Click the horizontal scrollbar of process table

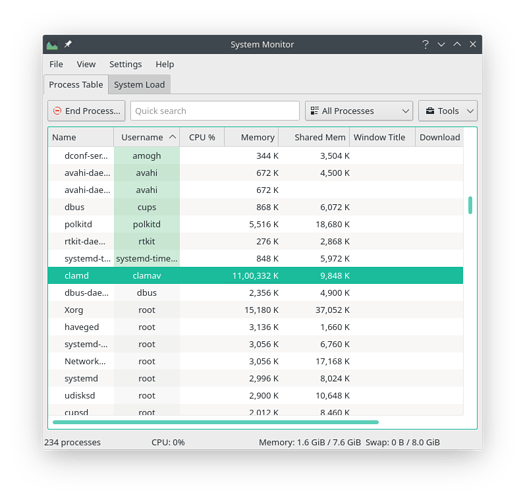click(216, 422)
